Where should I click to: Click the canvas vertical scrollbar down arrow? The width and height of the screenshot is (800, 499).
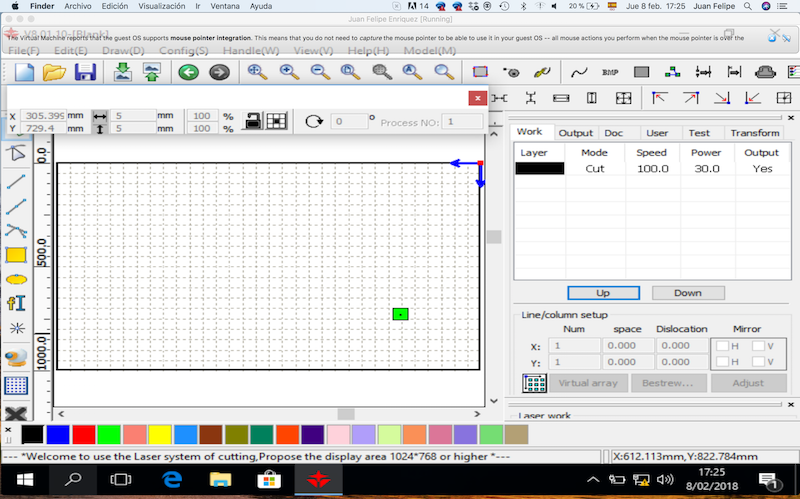[494, 401]
